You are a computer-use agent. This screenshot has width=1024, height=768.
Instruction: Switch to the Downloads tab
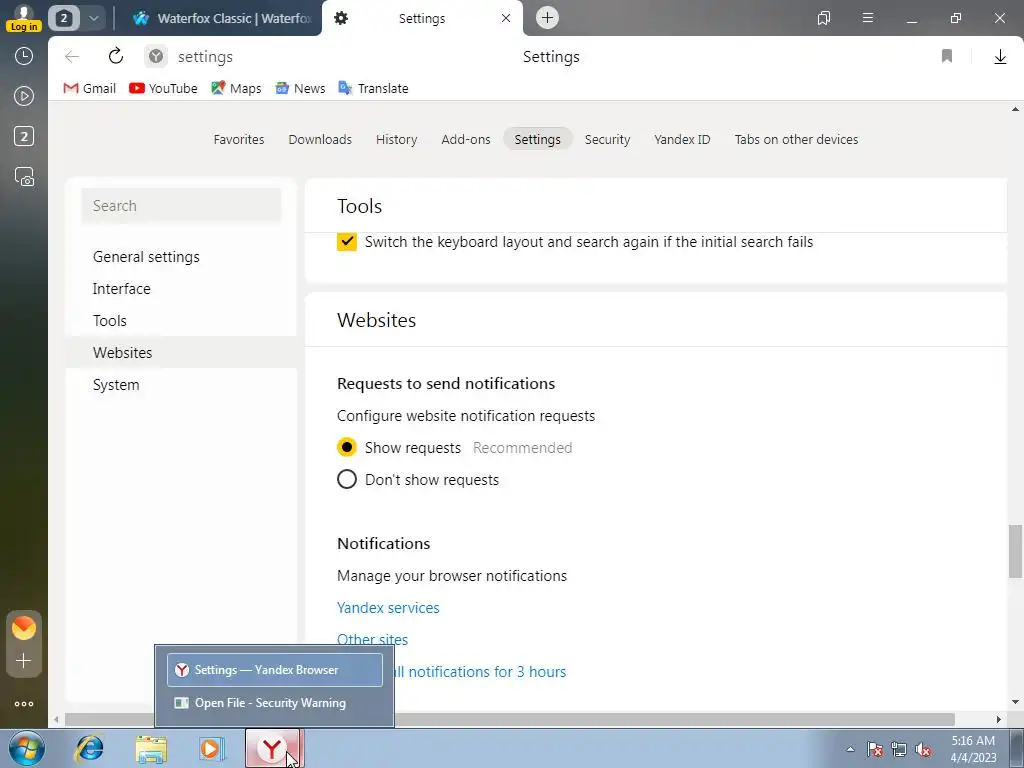click(320, 139)
